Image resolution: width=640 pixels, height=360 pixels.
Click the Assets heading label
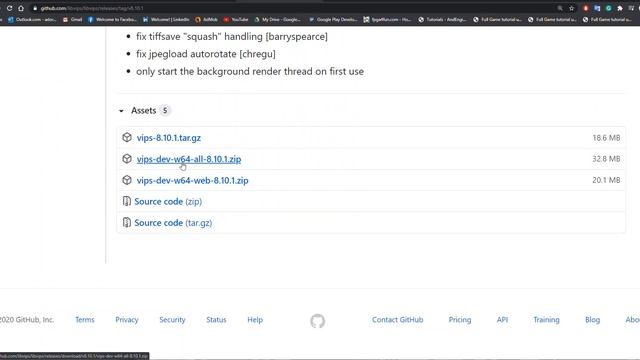(x=144, y=110)
